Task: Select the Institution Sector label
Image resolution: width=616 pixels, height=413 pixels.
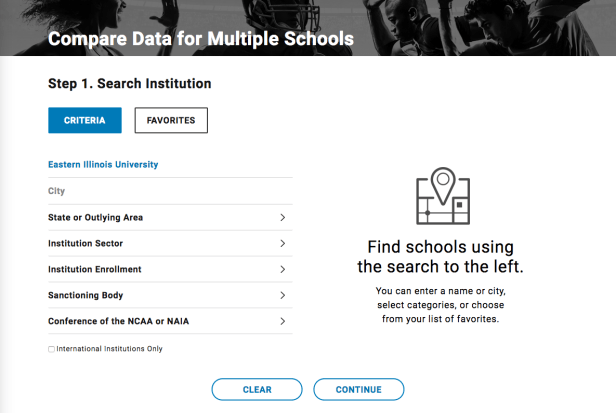Action: (x=86, y=243)
